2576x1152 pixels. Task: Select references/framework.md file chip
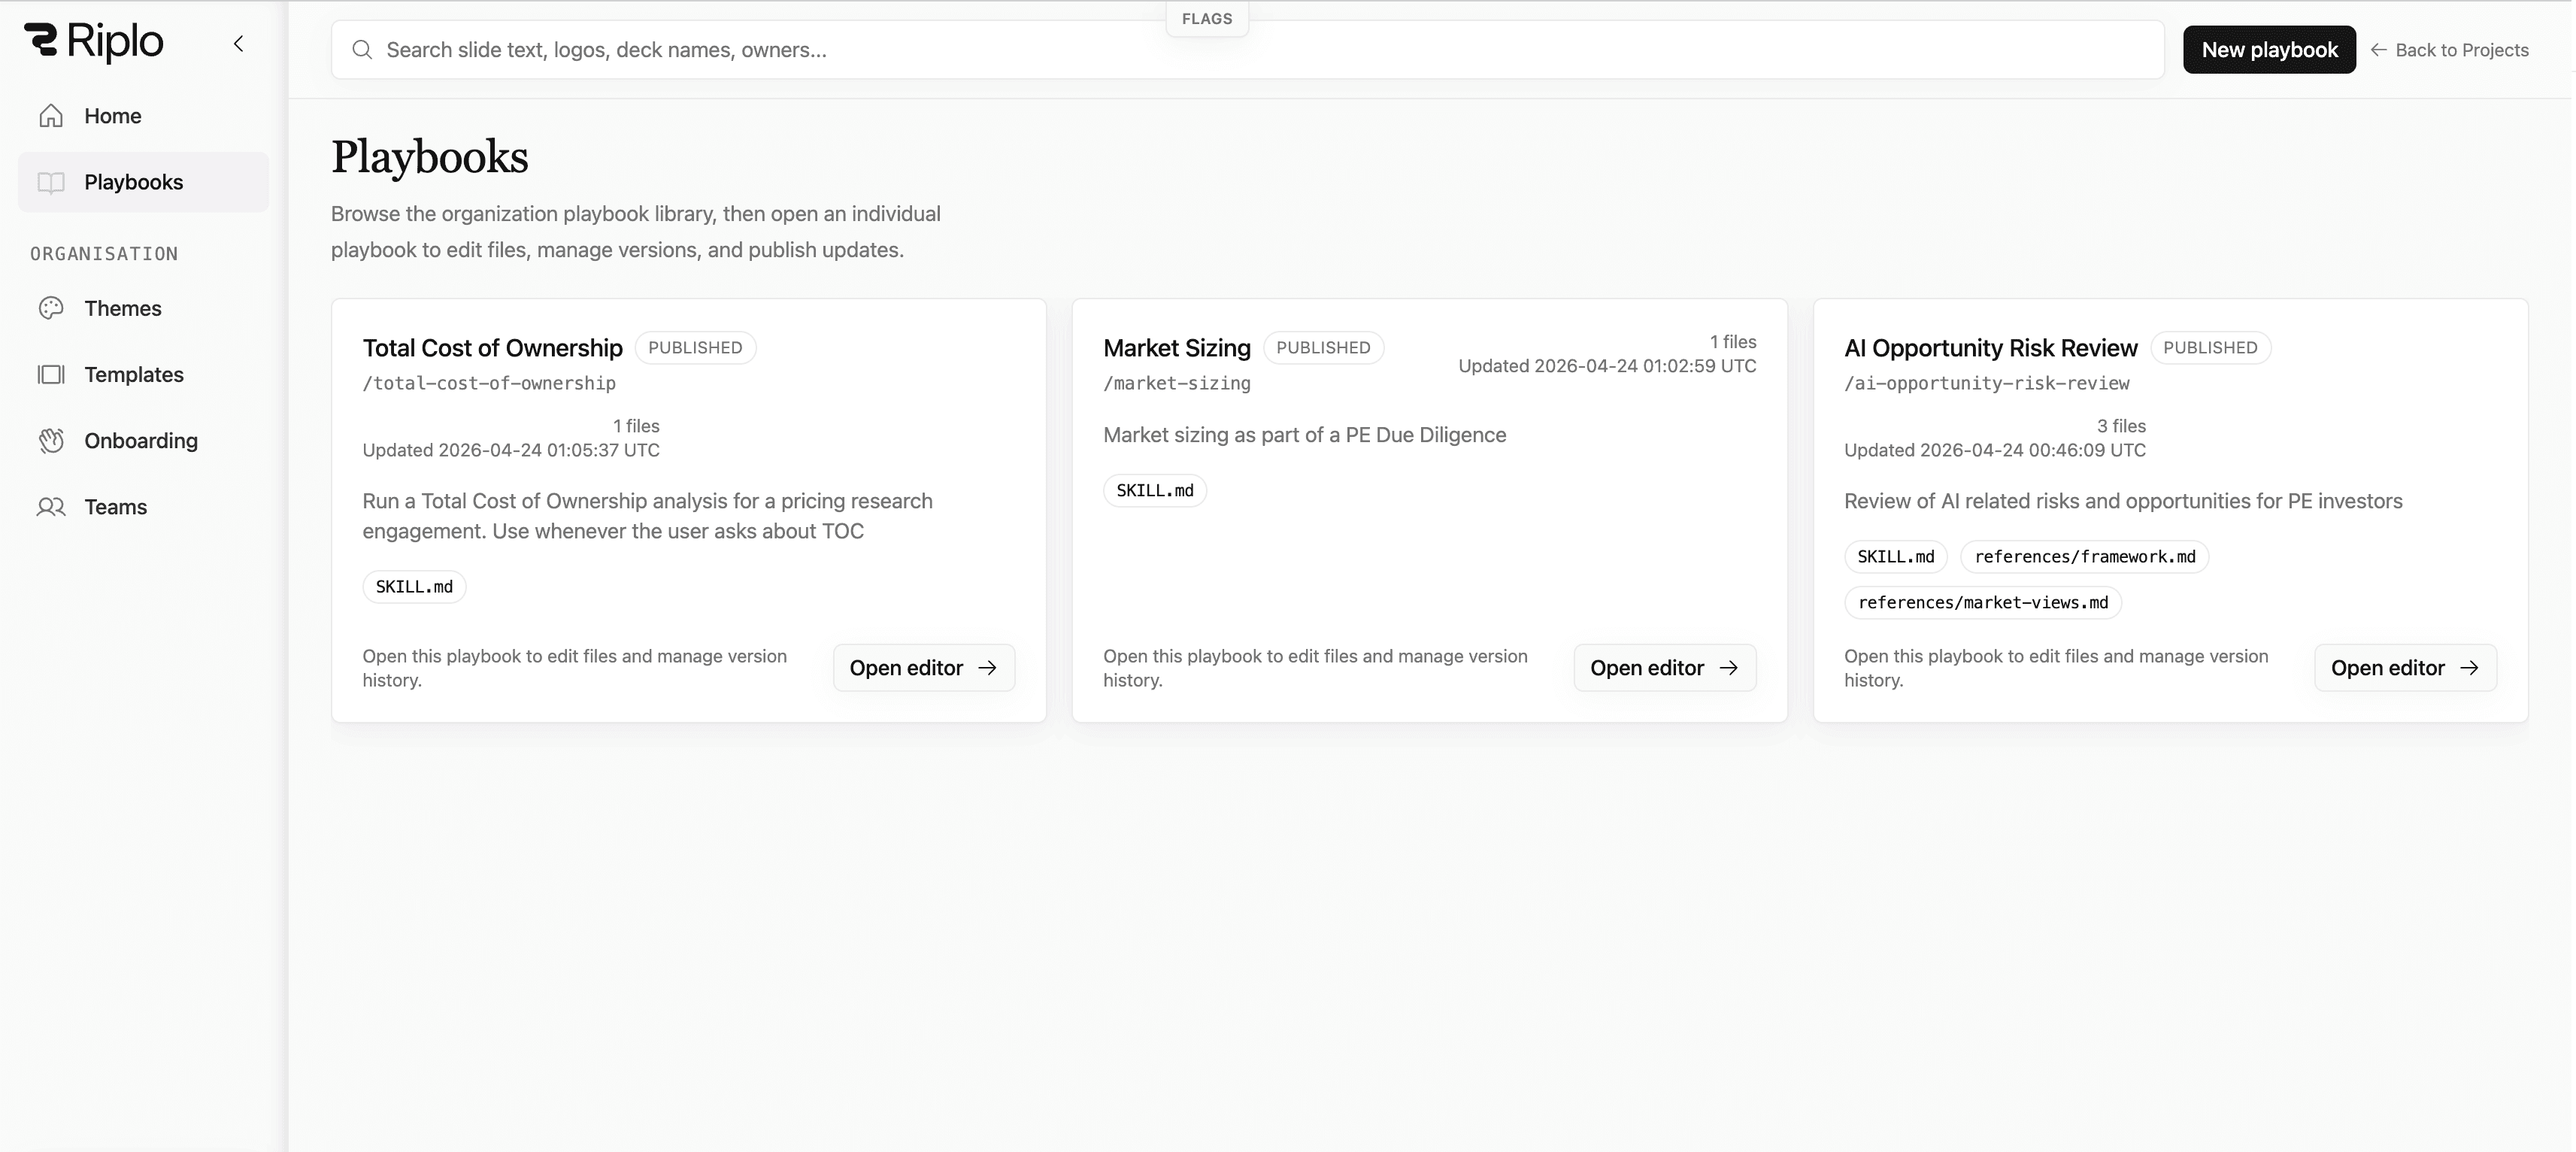point(2084,557)
